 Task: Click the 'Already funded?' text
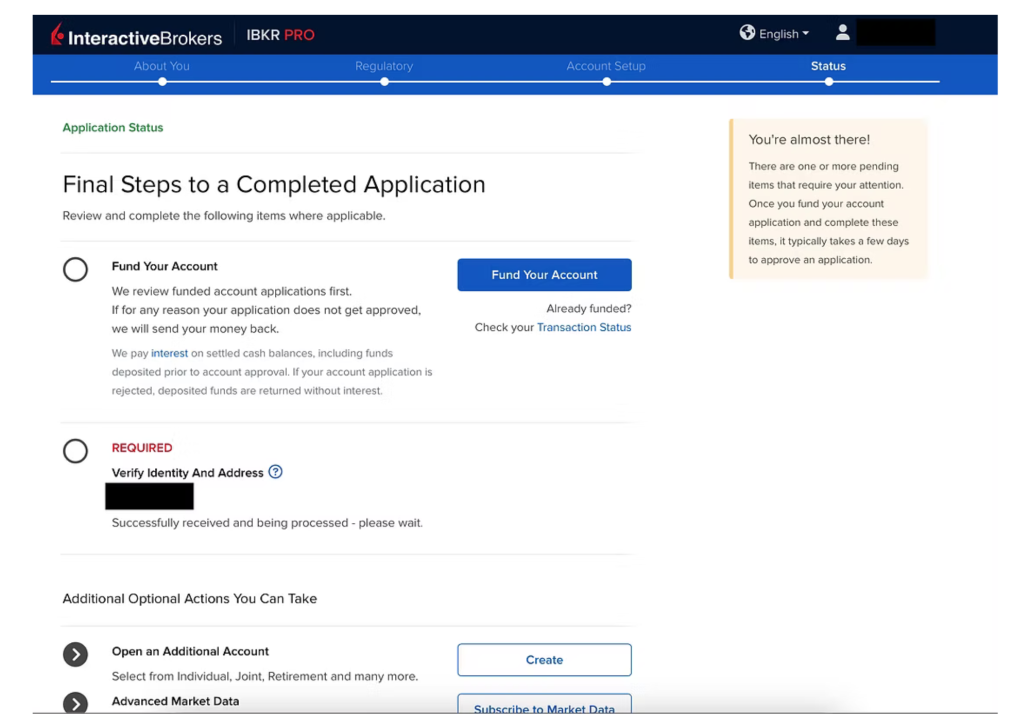tap(589, 308)
